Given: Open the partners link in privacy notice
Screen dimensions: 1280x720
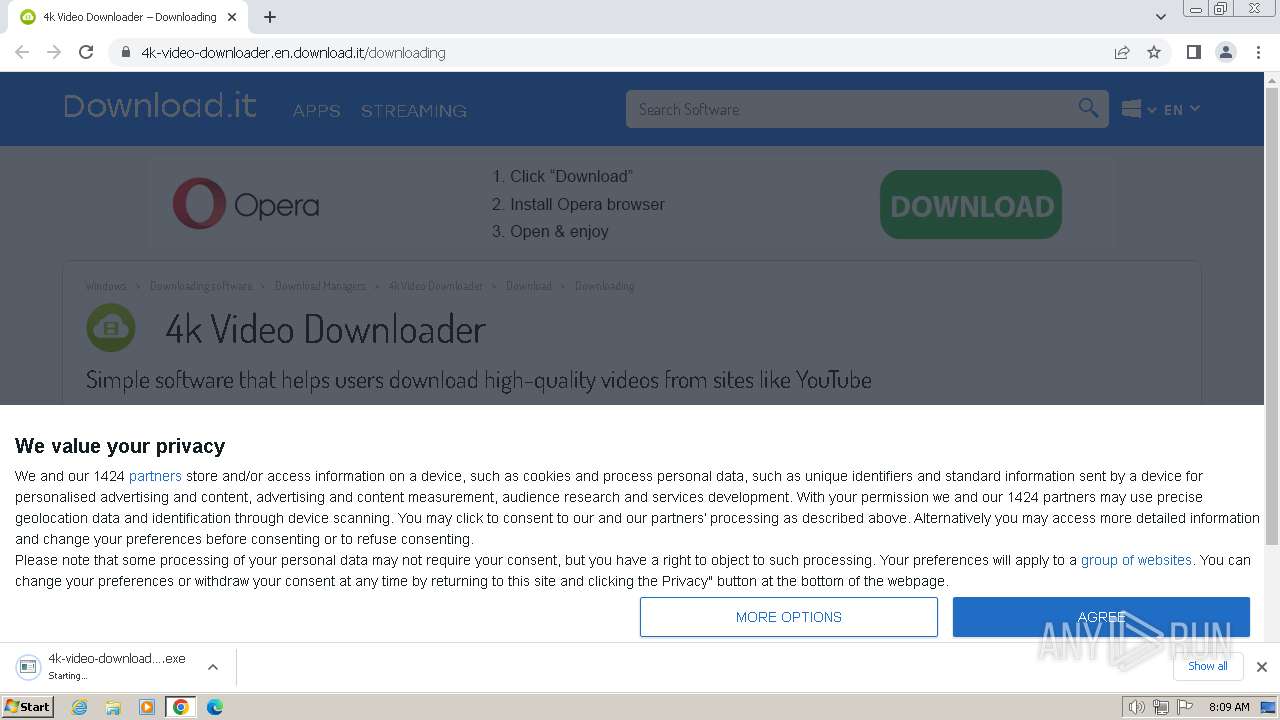Looking at the screenshot, I should (155, 476).
